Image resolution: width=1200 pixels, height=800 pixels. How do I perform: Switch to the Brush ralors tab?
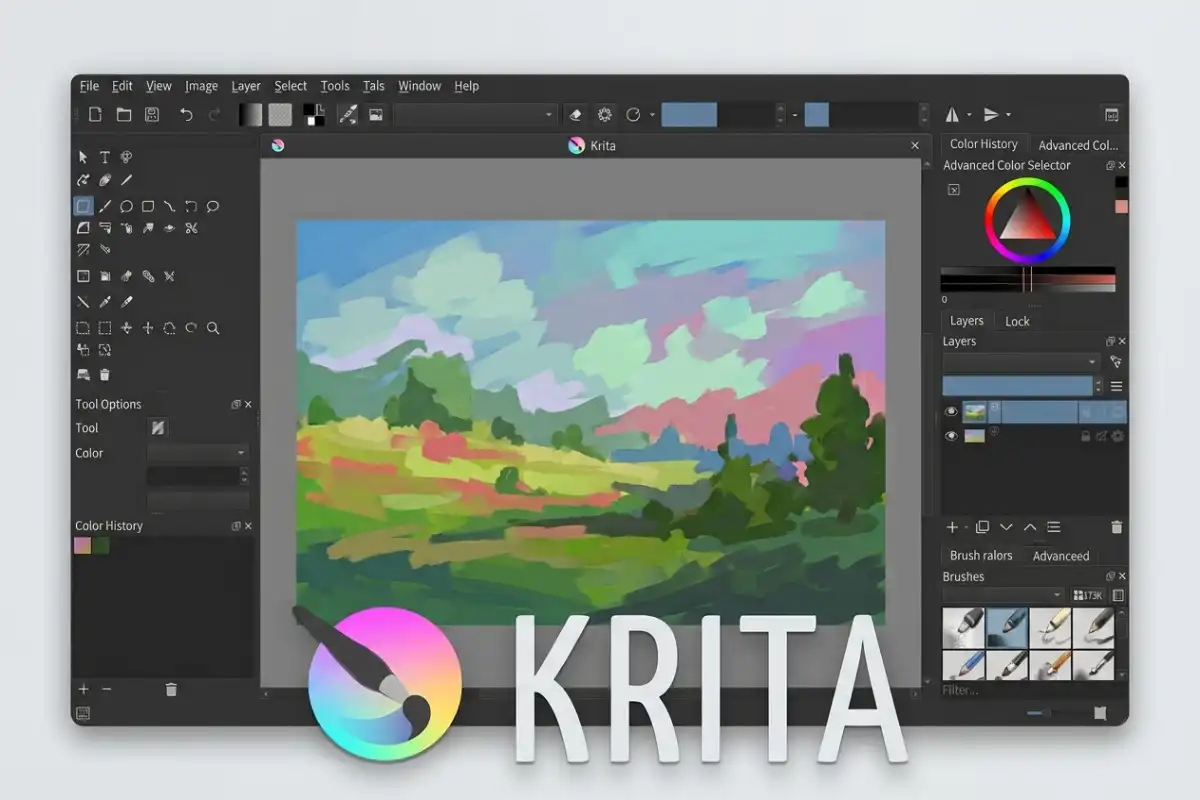pos(981,556)
